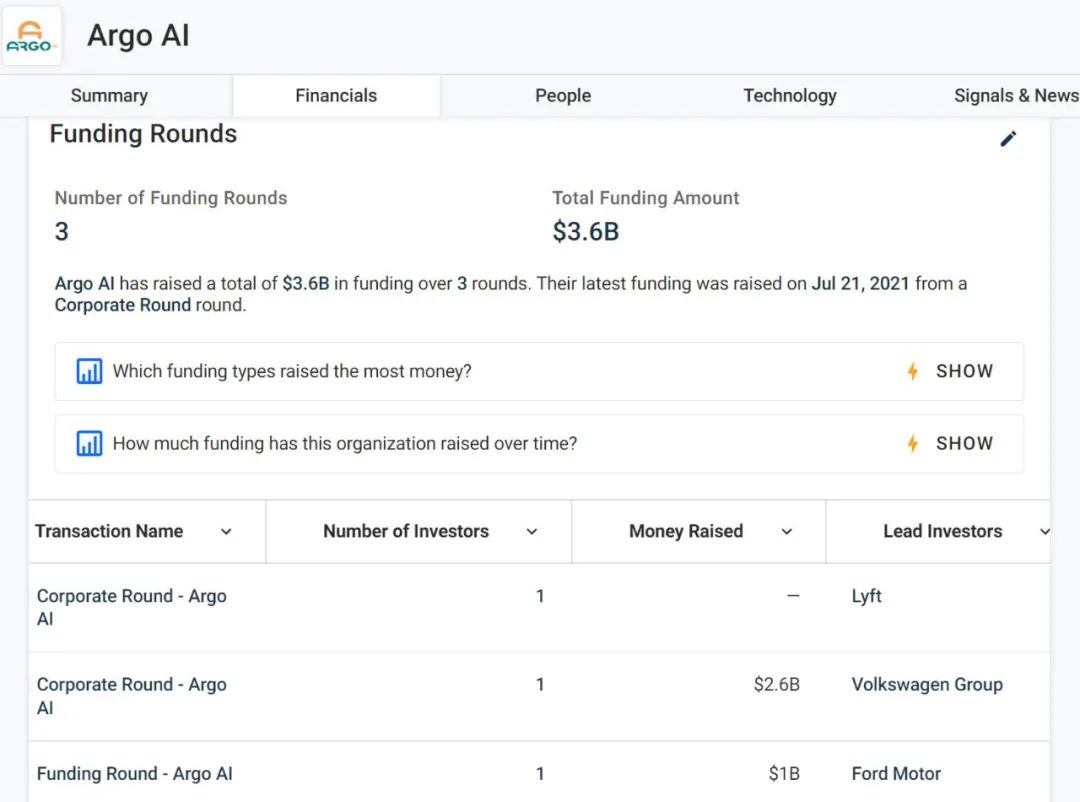Click lightning icon for funding over time question
Screen dimensions: 1080x802
click(x=912, y=444)
